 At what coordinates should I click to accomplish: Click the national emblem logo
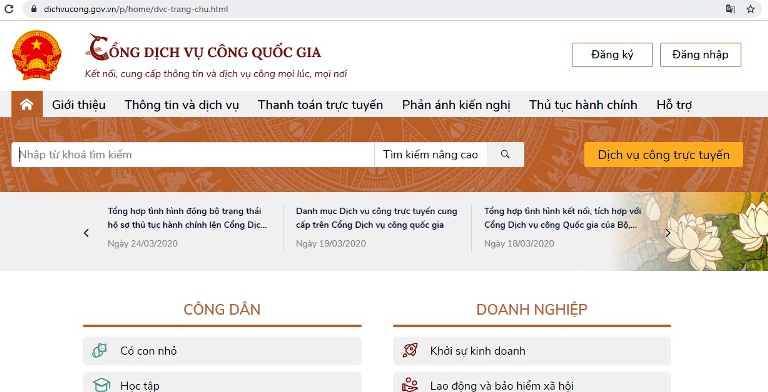(x=37, y=55)
